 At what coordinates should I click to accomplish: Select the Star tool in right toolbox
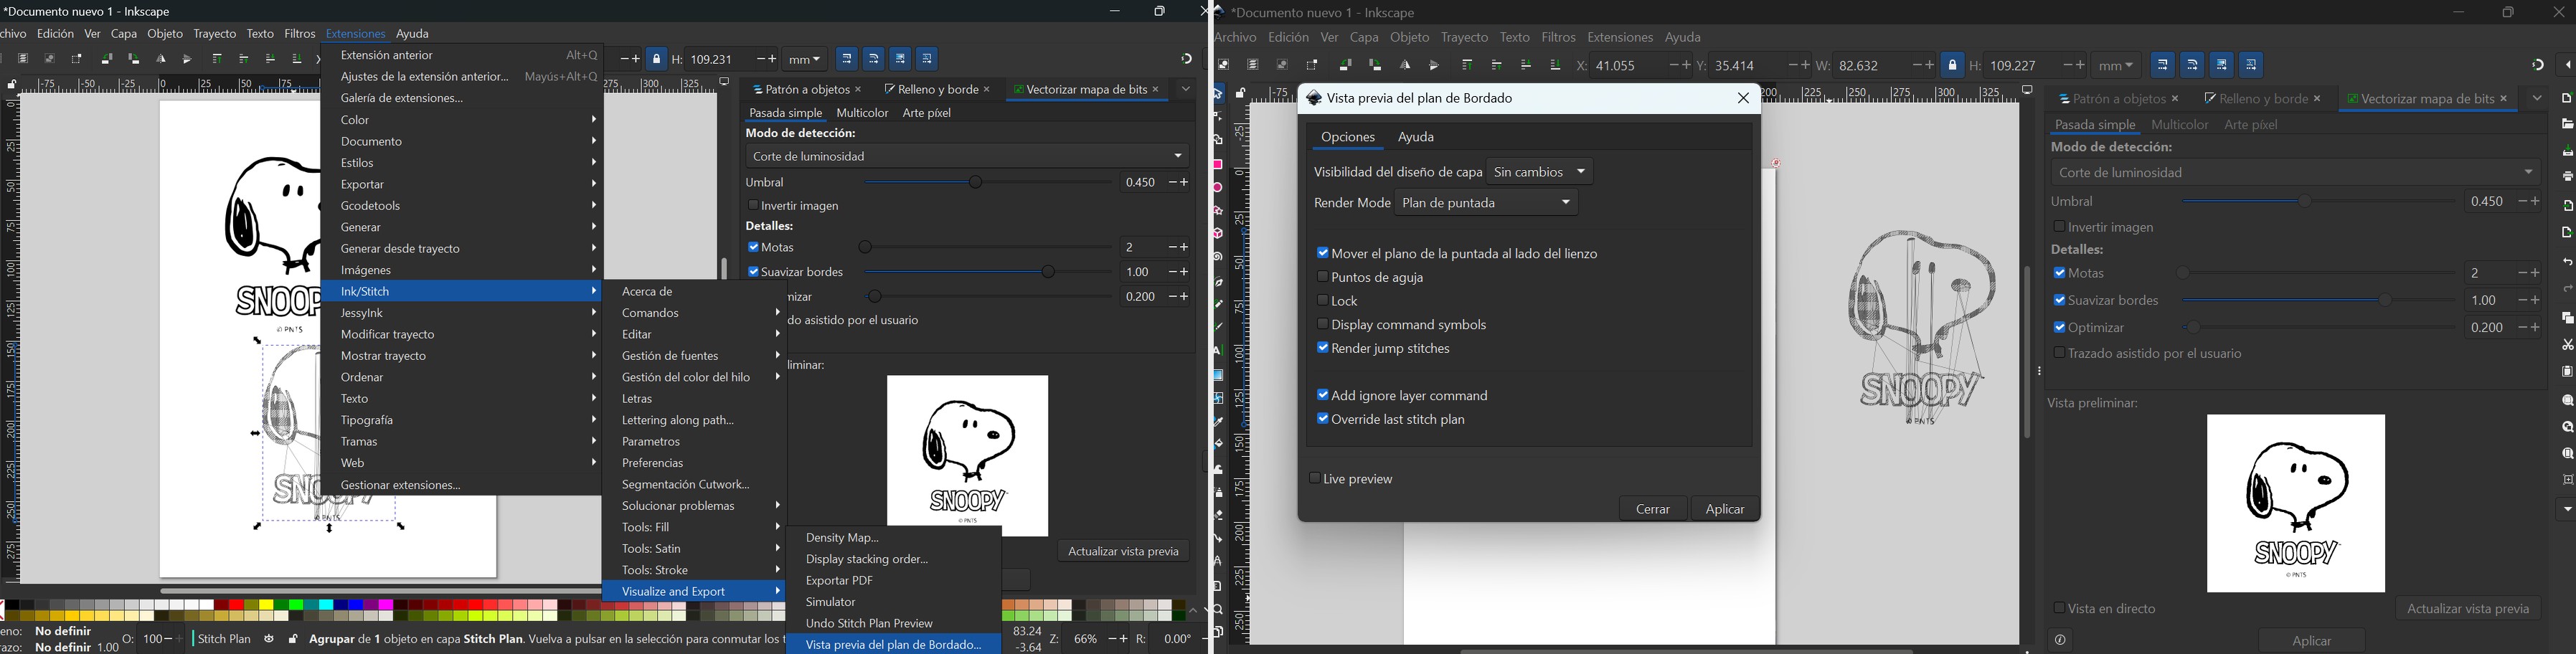(1218, 211)
